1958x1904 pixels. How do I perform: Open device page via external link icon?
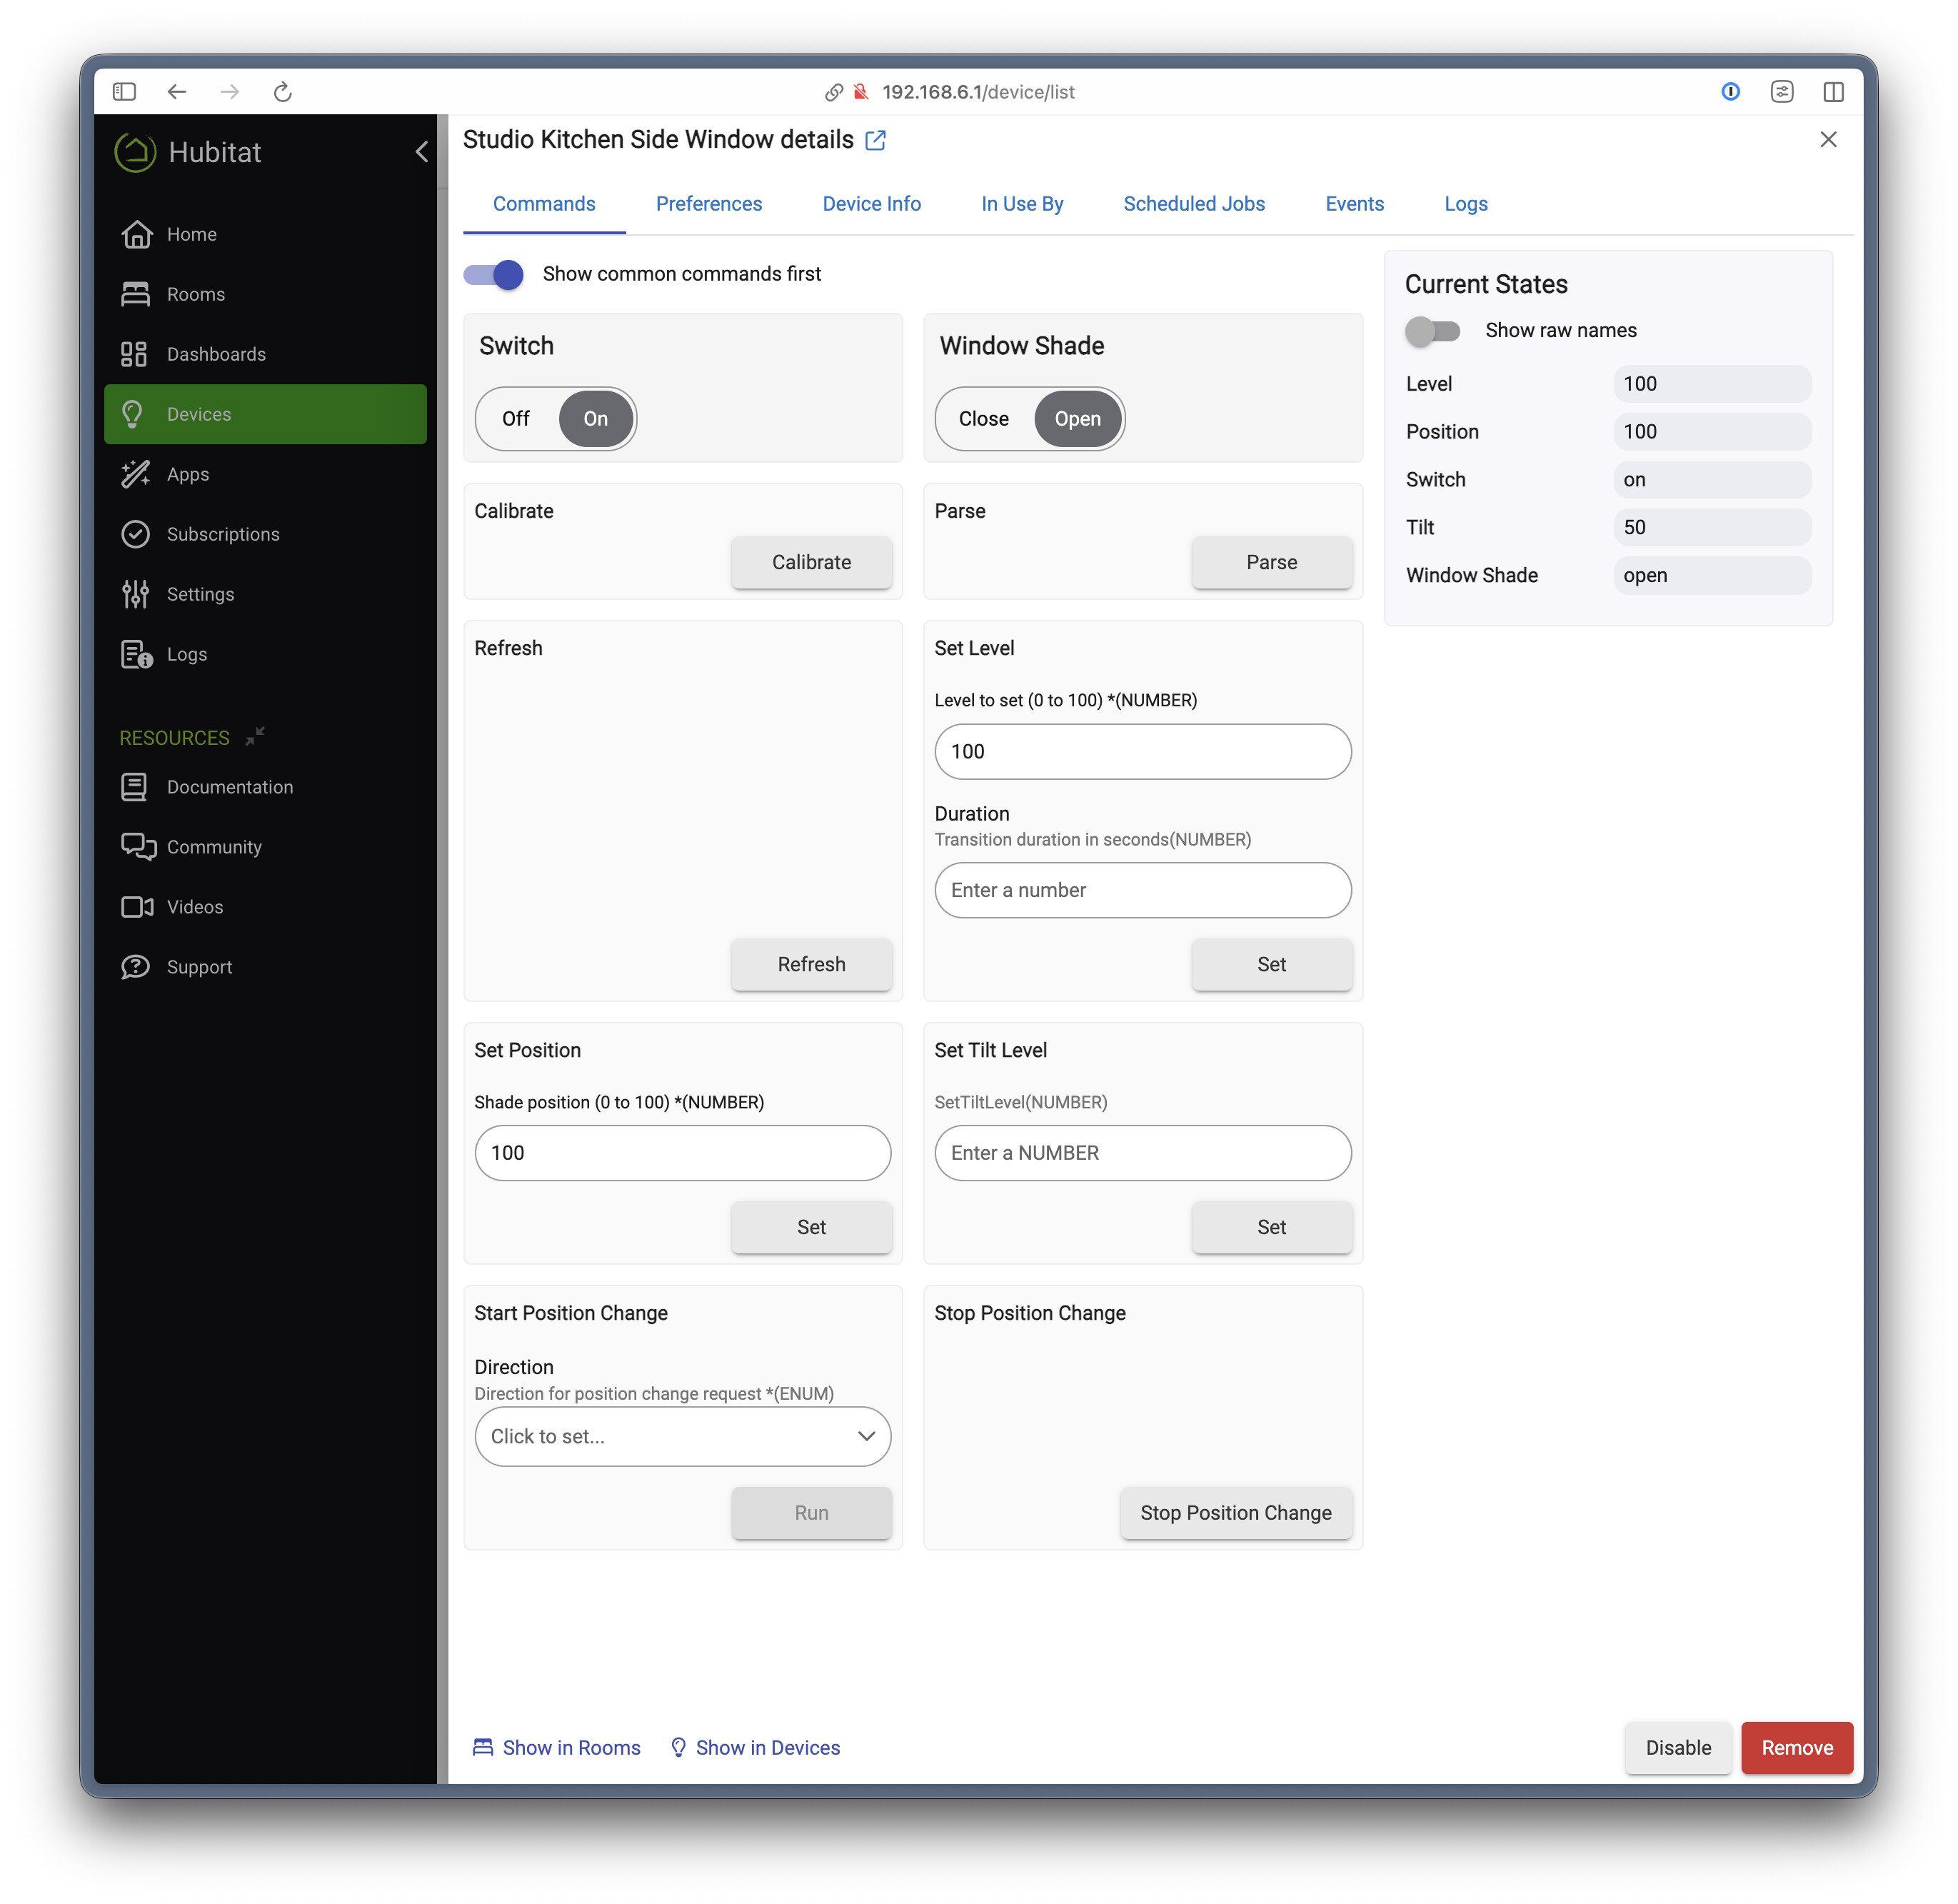[x=875, y=140]
